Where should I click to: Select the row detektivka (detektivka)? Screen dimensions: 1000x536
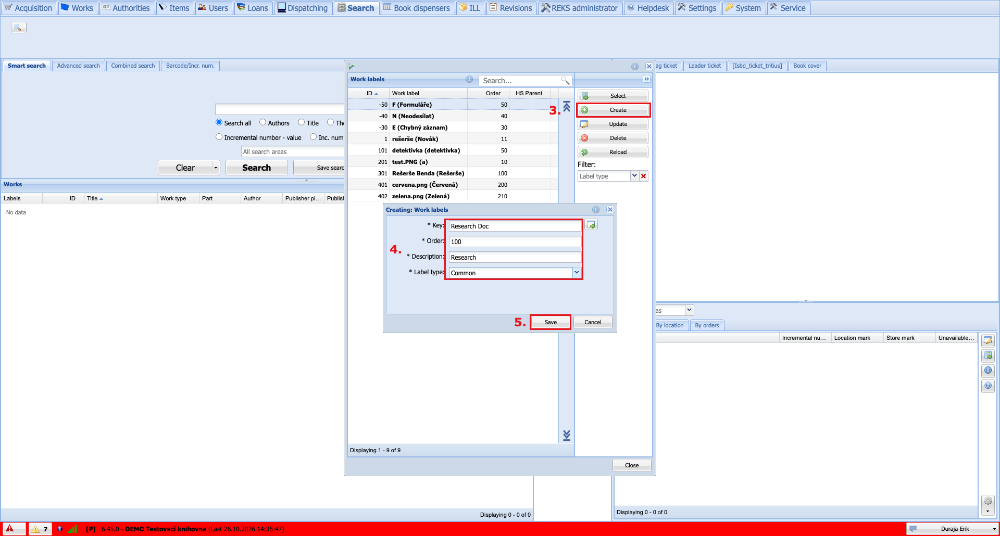pyautogui.click(x=453, y=150)
